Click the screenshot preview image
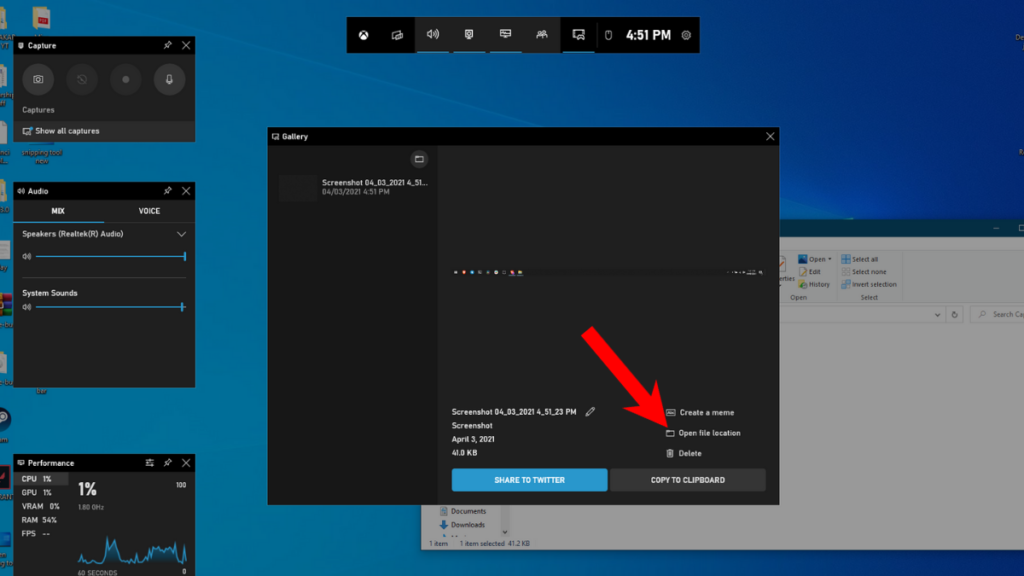The height and width of the screenshot is (576, 1024). [x=608, y=272]
